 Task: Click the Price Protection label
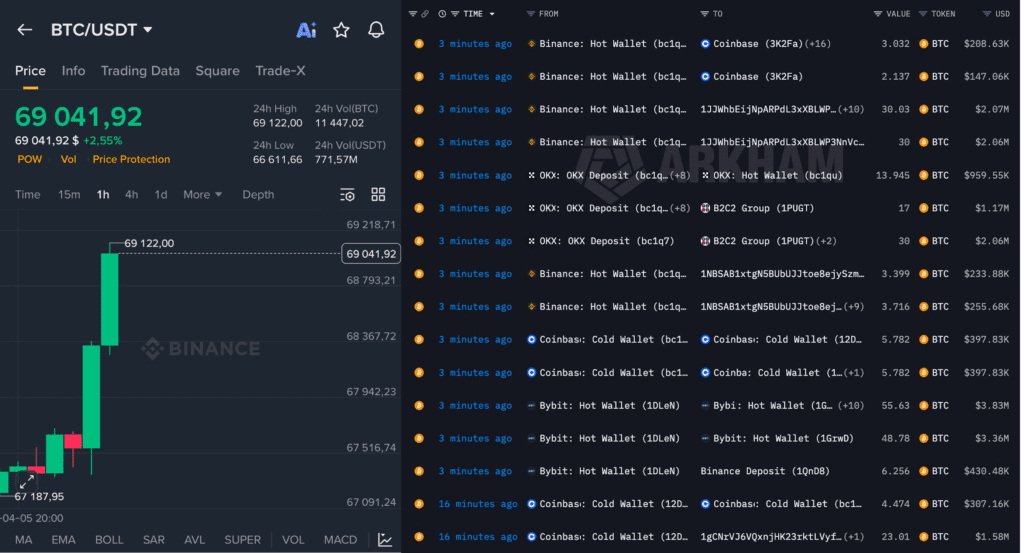[131, 159]
